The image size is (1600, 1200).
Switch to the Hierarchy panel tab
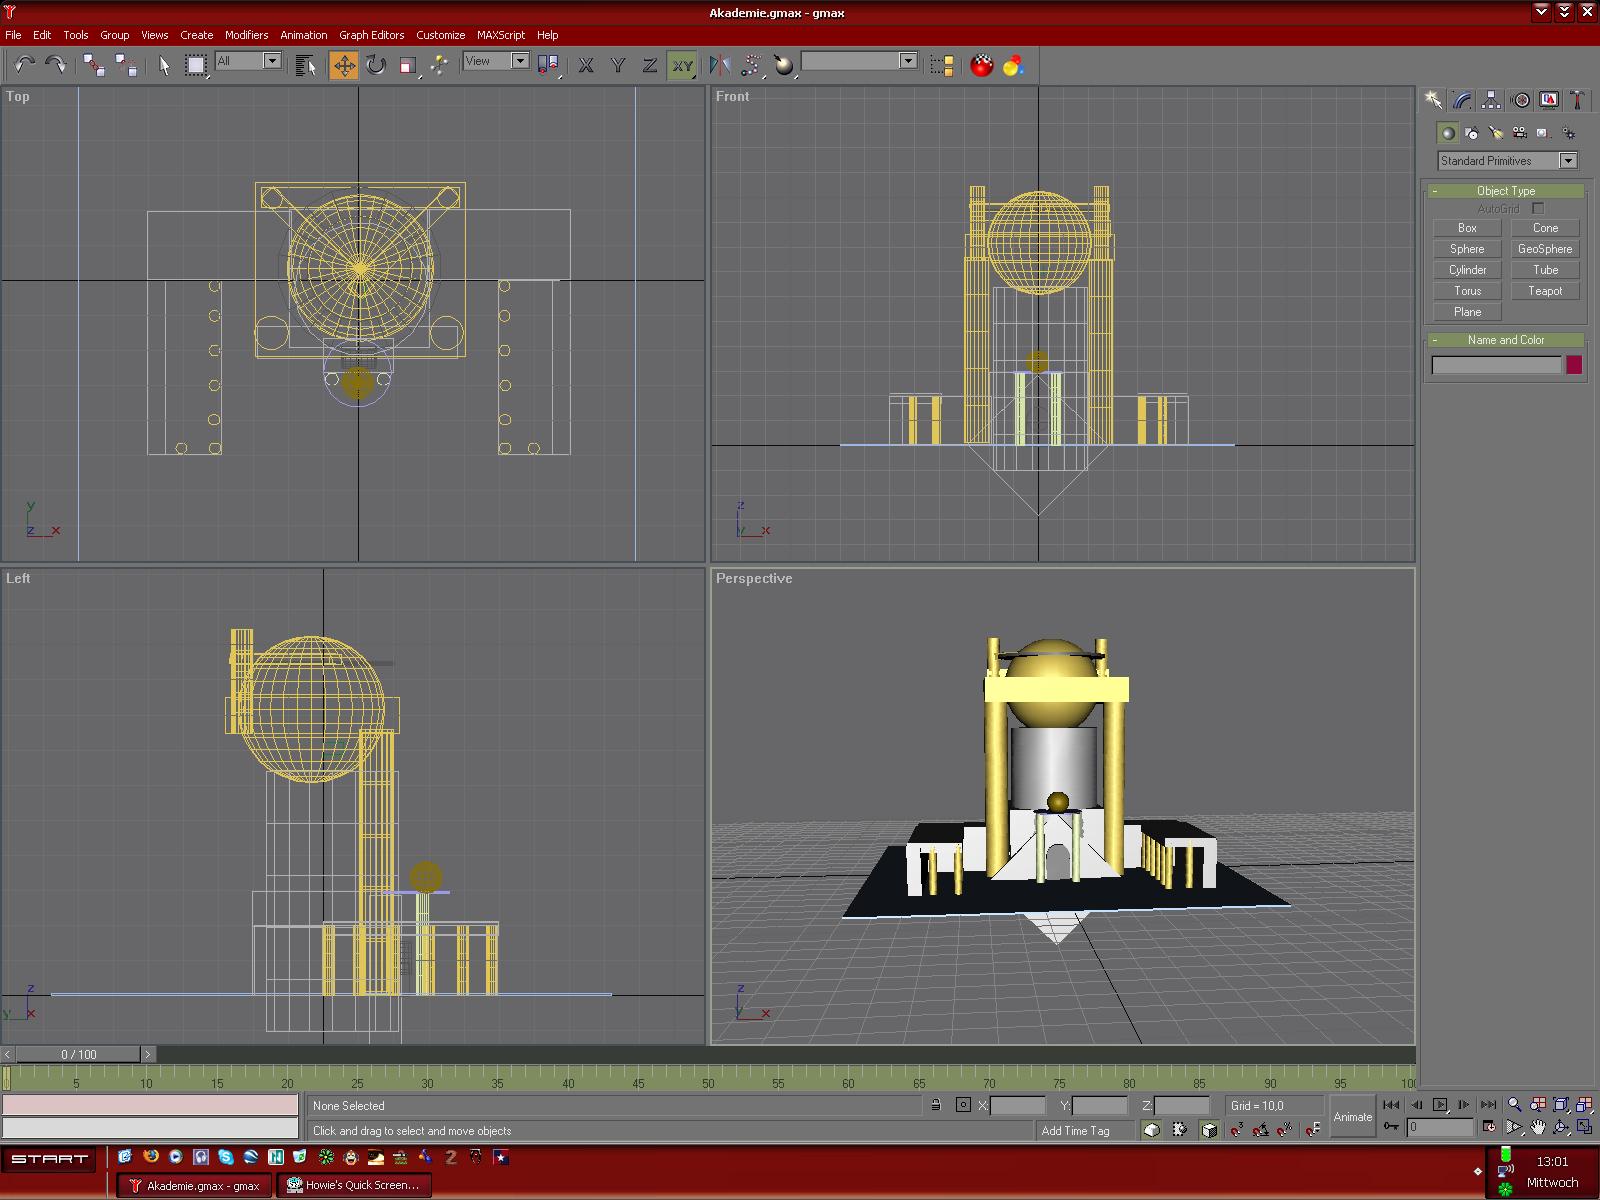click(1491, 100)
